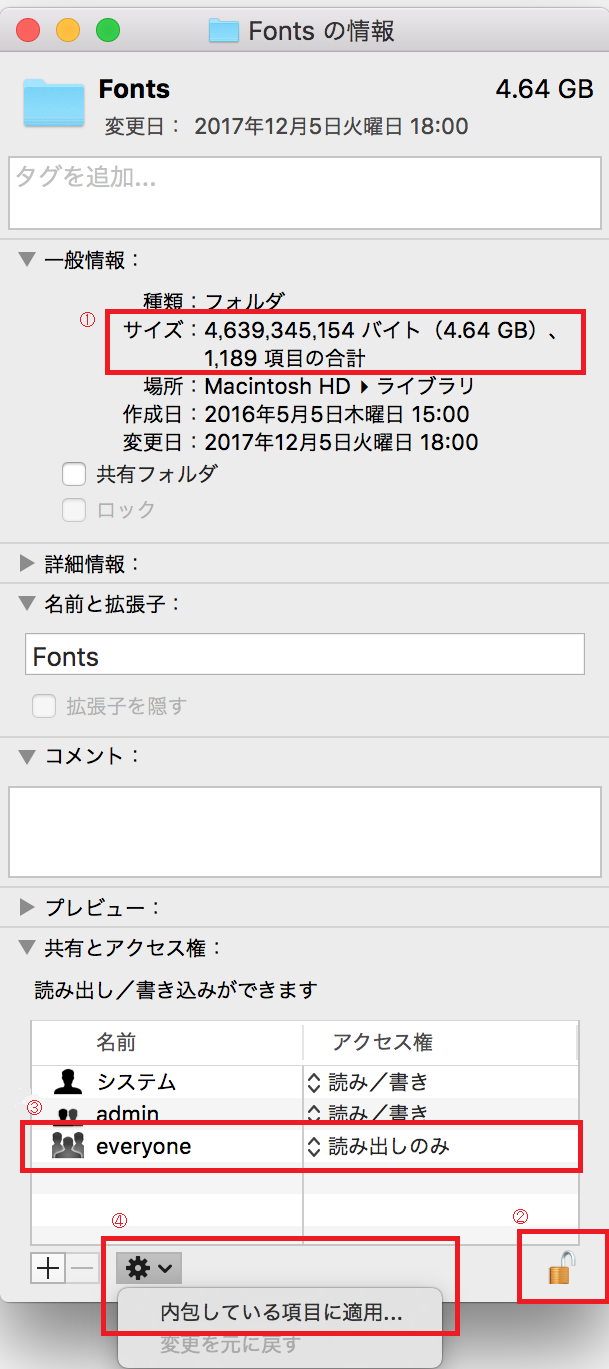
Task: Select the Fonts name text field
Action: tap(300, 654)
